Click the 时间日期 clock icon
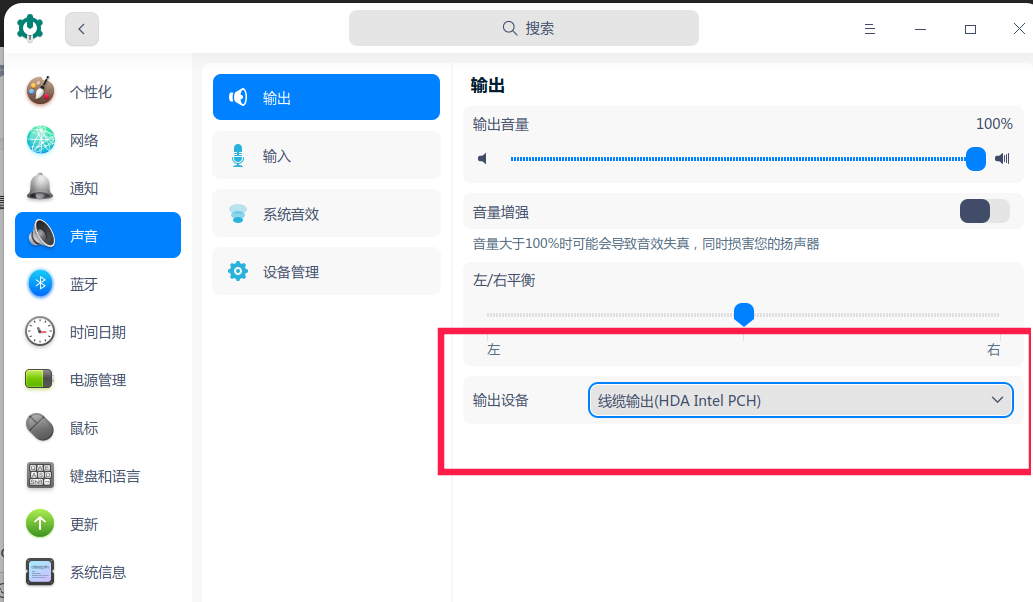This screenshot has width=1033, height=602. pos(40,331)
